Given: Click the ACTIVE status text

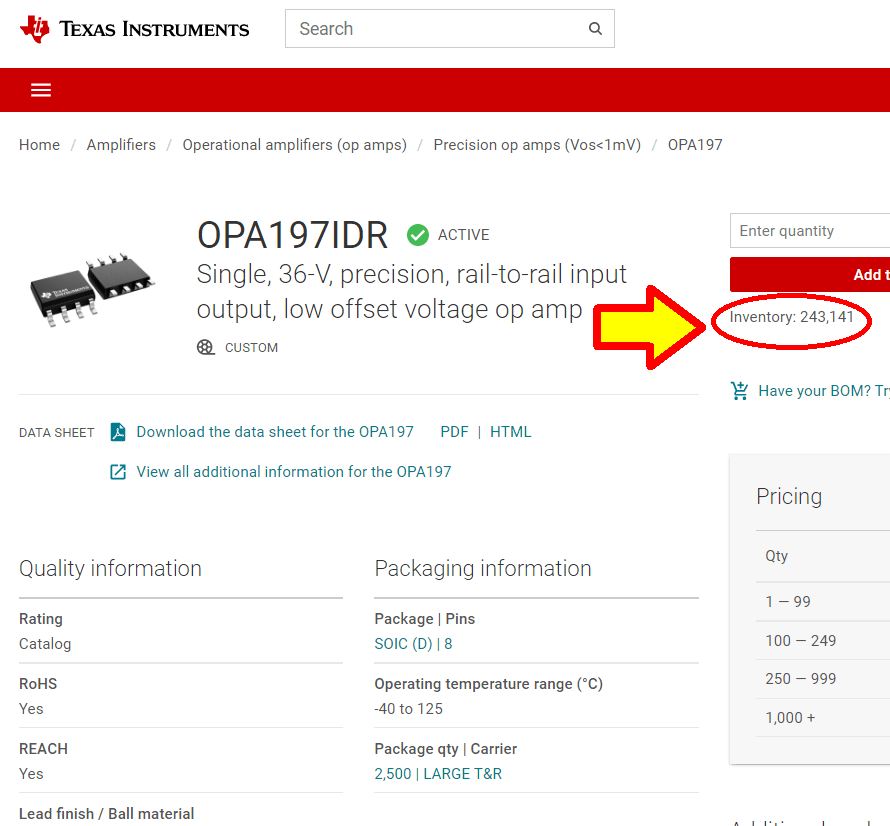Looking at the screenshot, I should [x=463, y=235].
